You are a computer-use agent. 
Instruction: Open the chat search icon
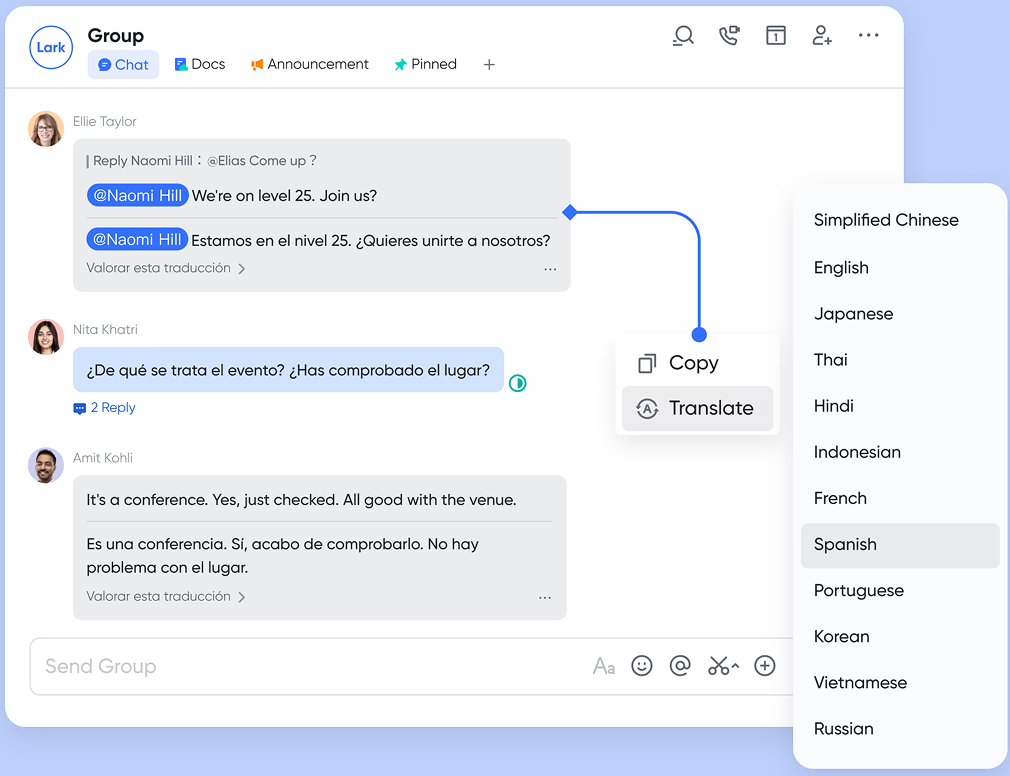tap(683, 36)
